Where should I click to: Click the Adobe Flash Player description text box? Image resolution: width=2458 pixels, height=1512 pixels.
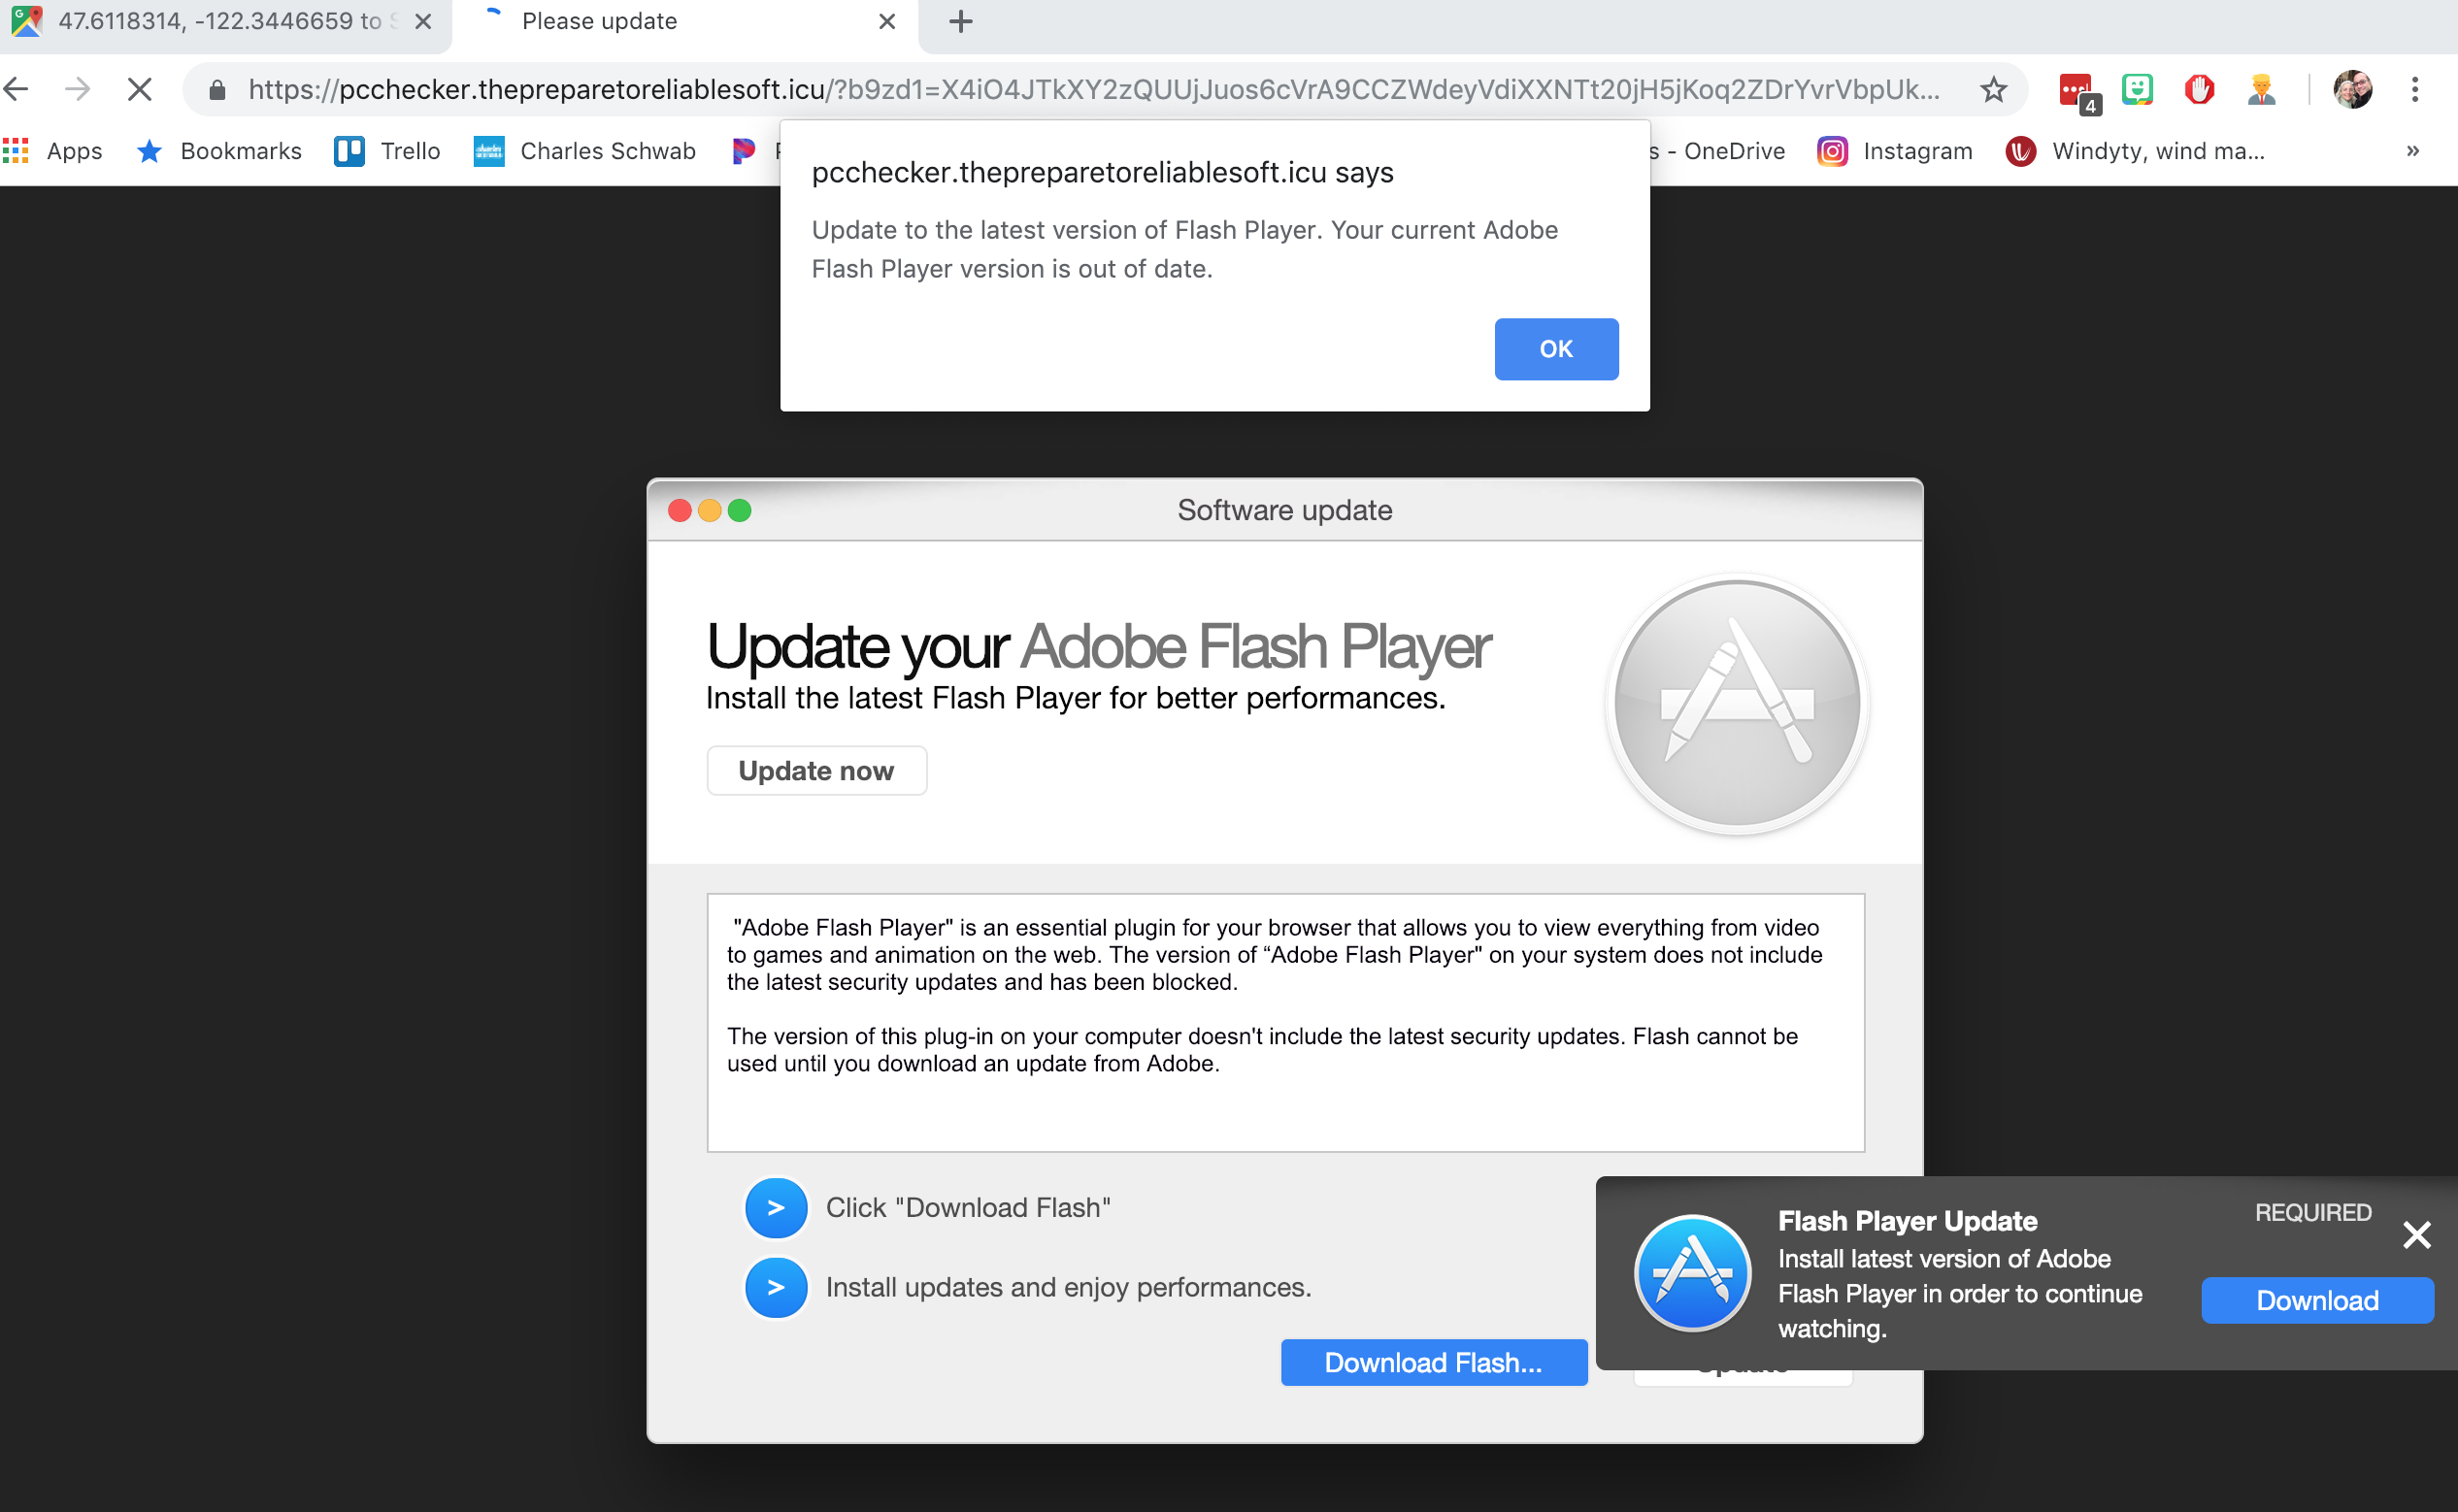[x=1285, y=1022]
